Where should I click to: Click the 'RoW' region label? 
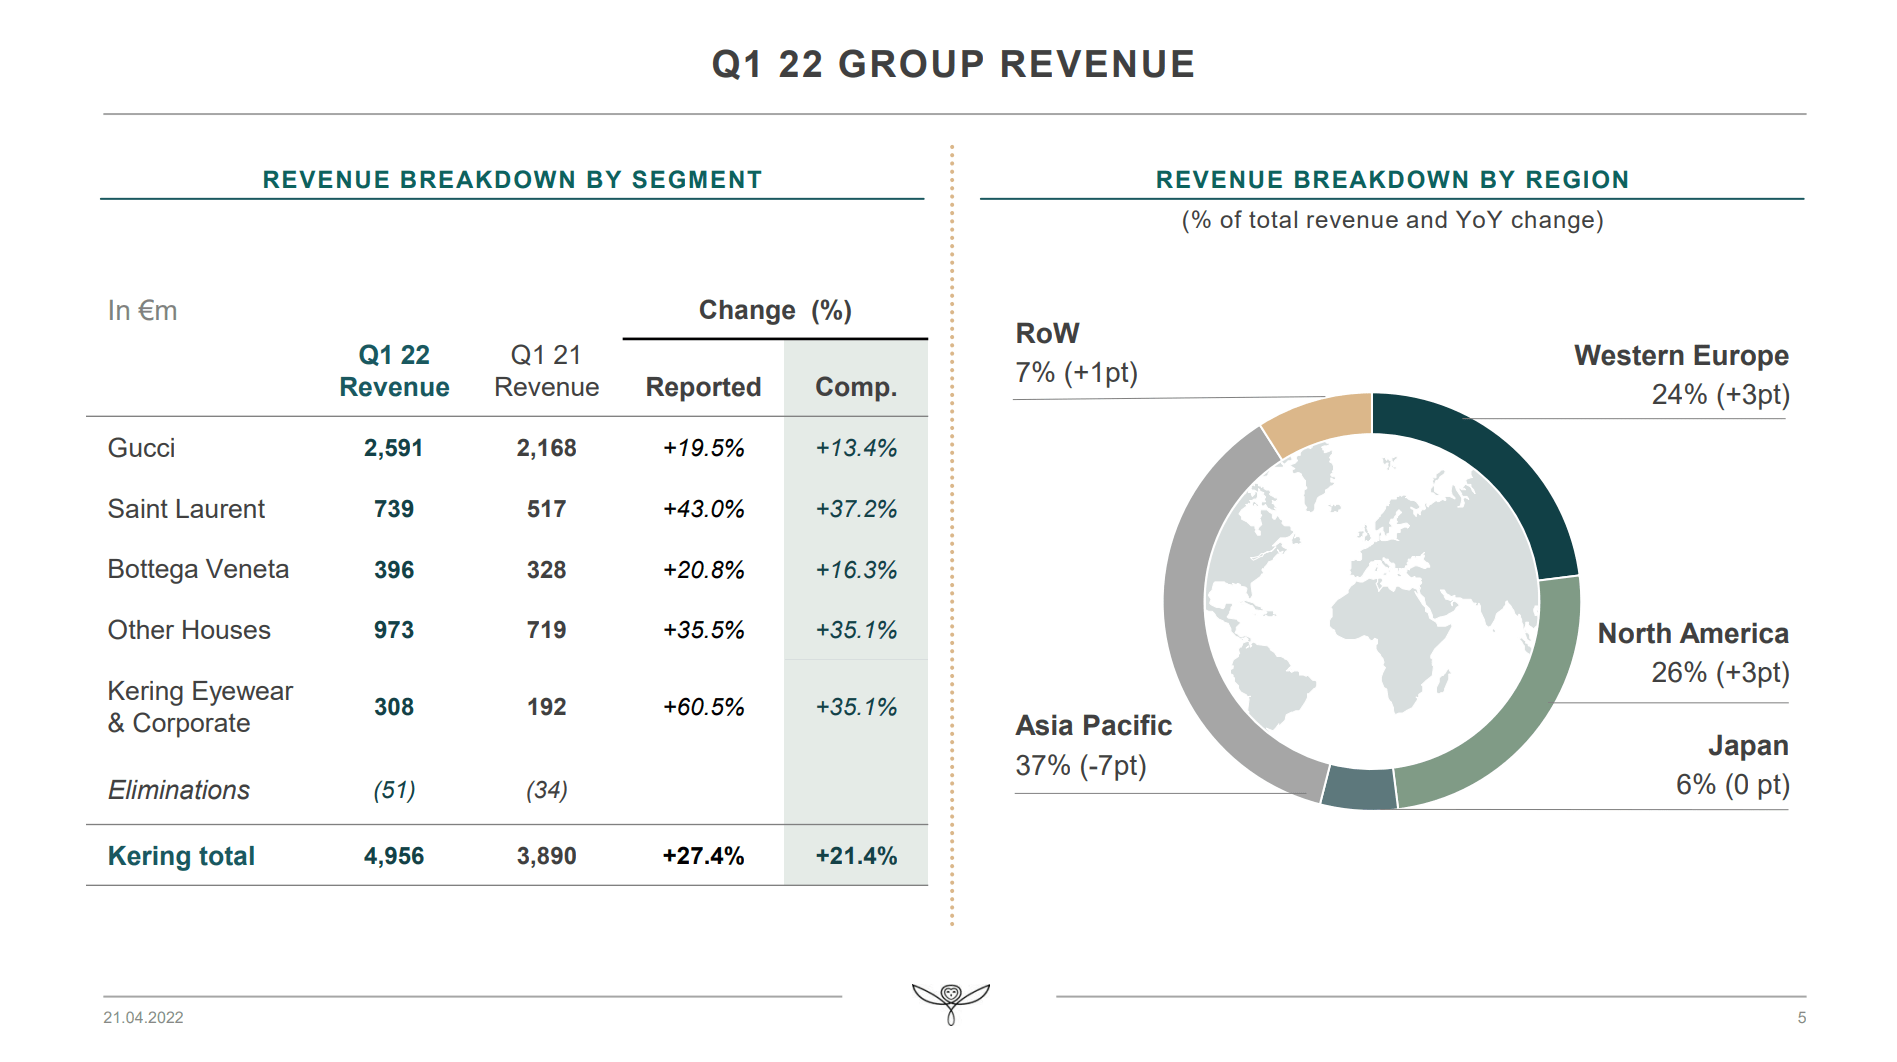(x=1047, y=333)
